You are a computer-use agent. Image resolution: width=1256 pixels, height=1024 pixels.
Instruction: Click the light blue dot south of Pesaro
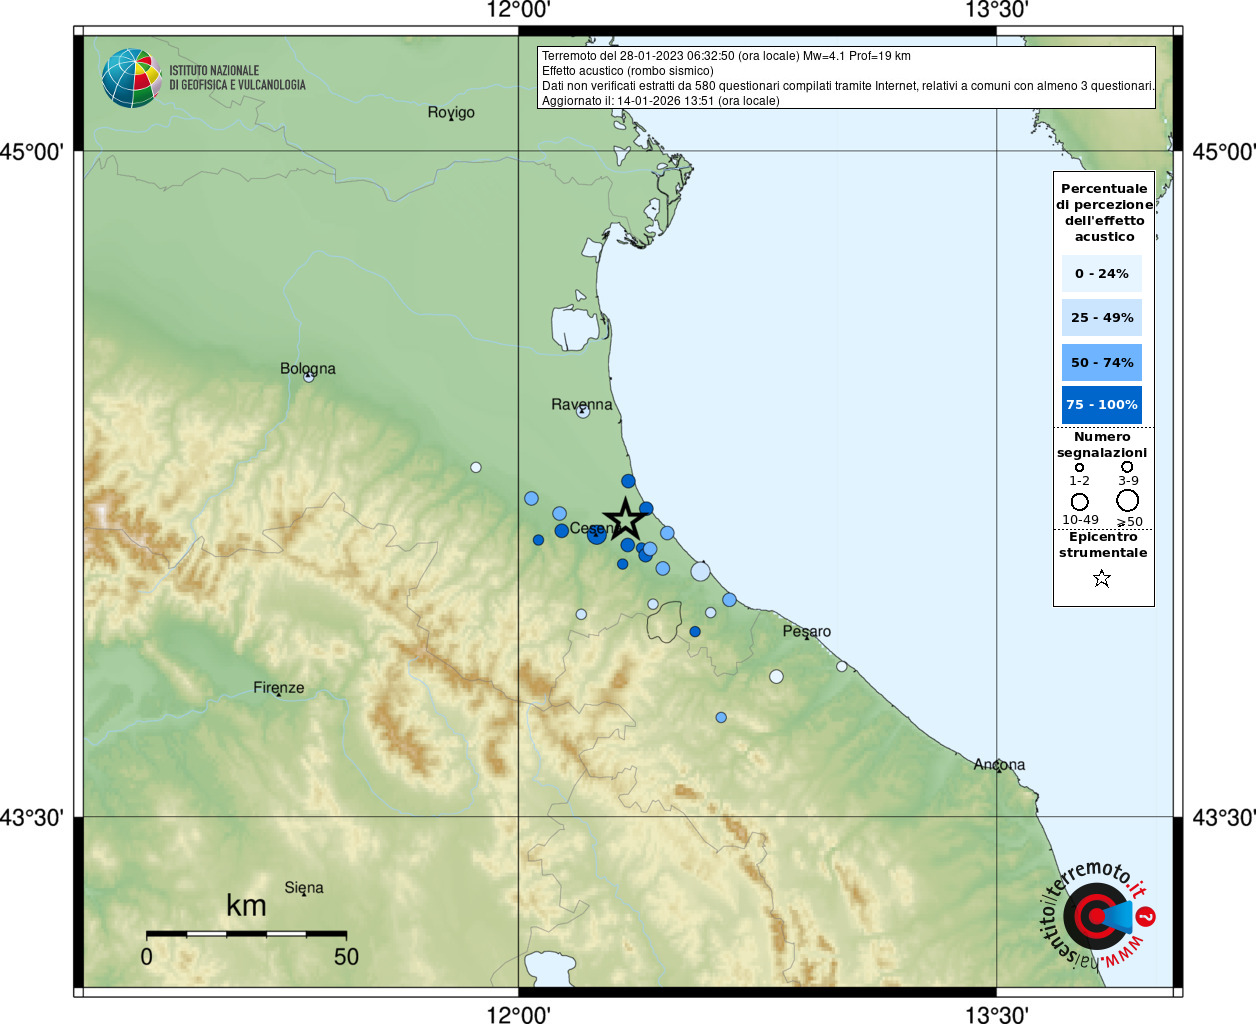(721, 717)
